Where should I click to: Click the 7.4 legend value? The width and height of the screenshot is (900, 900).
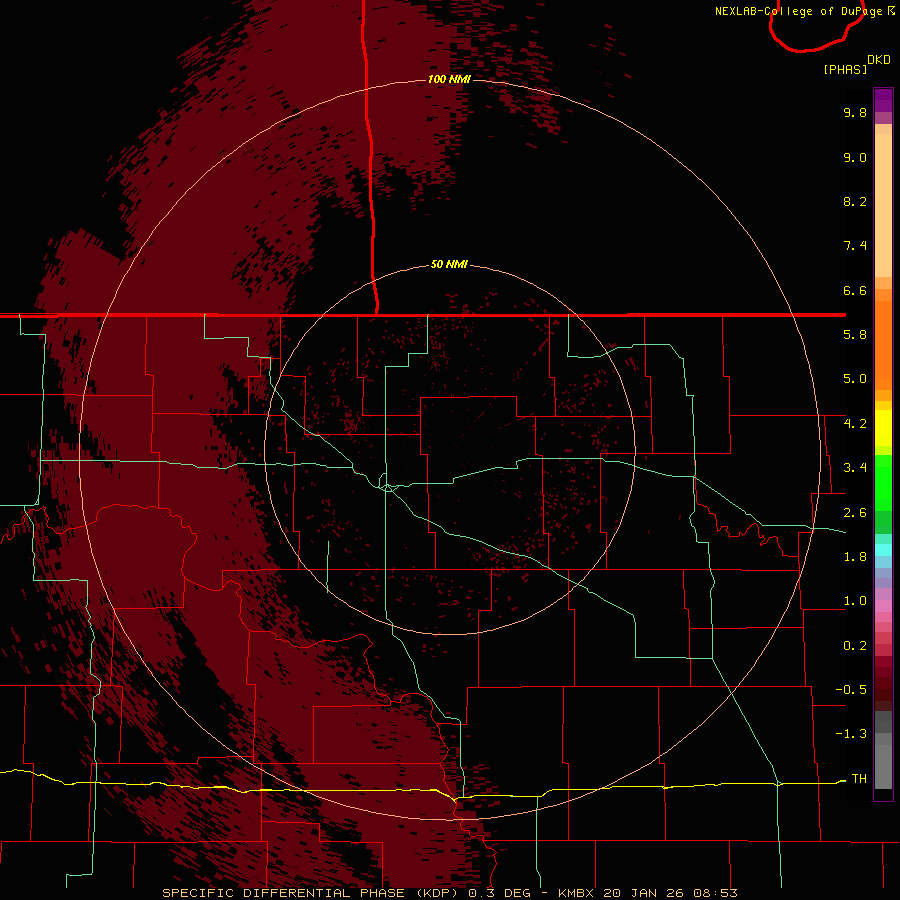tap(855, 246)
